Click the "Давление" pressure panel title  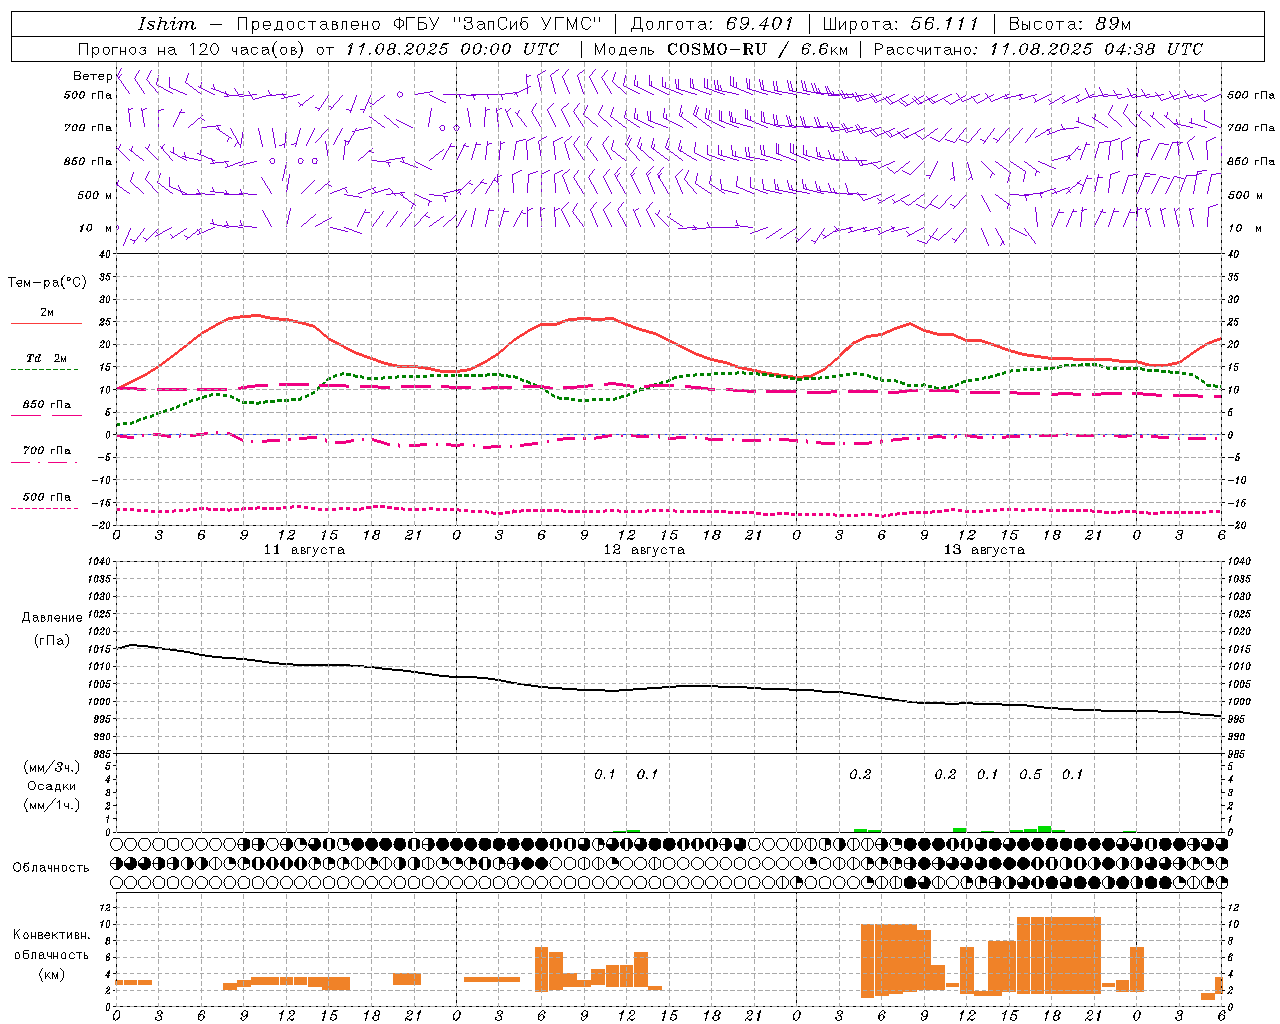click(x=52, y=618)
